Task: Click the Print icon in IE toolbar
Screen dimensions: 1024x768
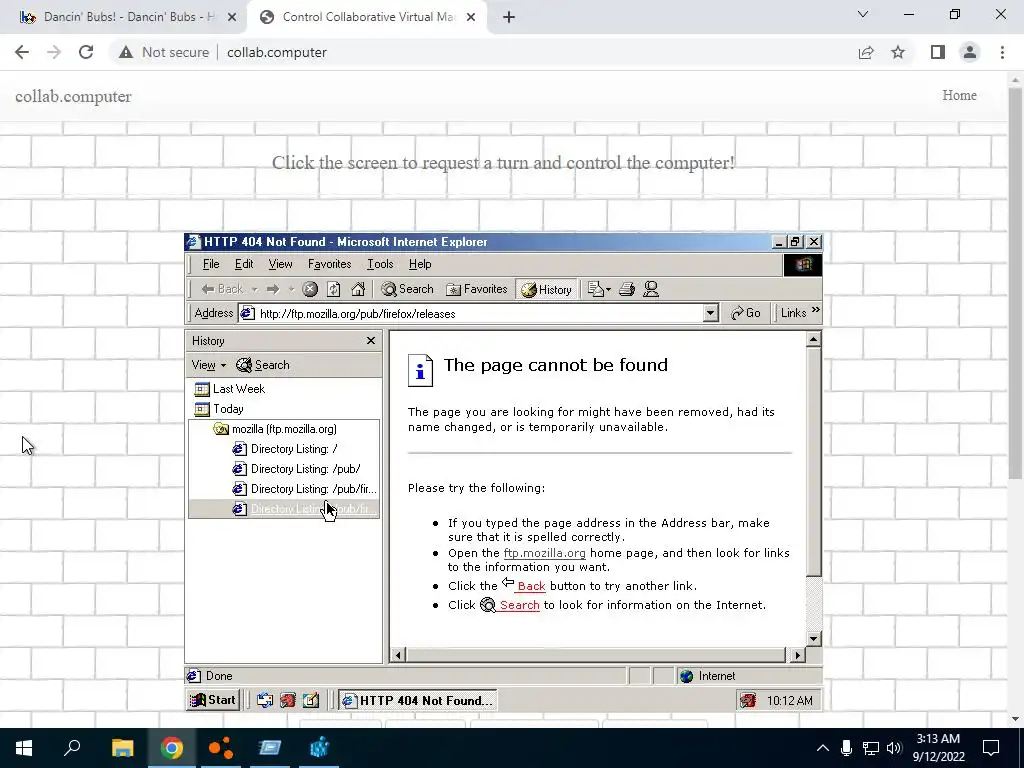Action: 627,289
